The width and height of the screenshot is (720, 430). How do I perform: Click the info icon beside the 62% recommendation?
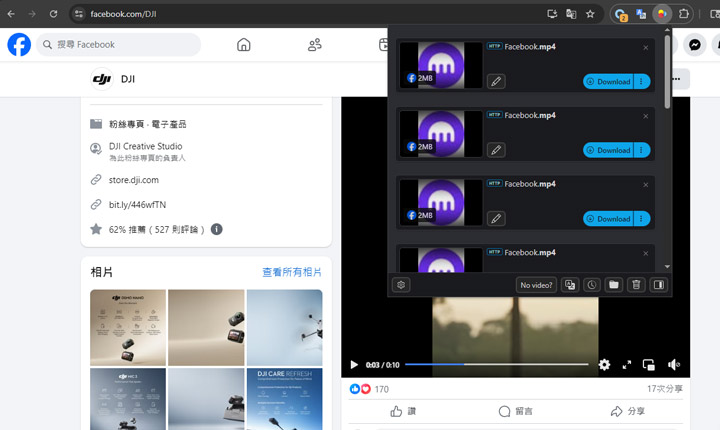(216, 229)
